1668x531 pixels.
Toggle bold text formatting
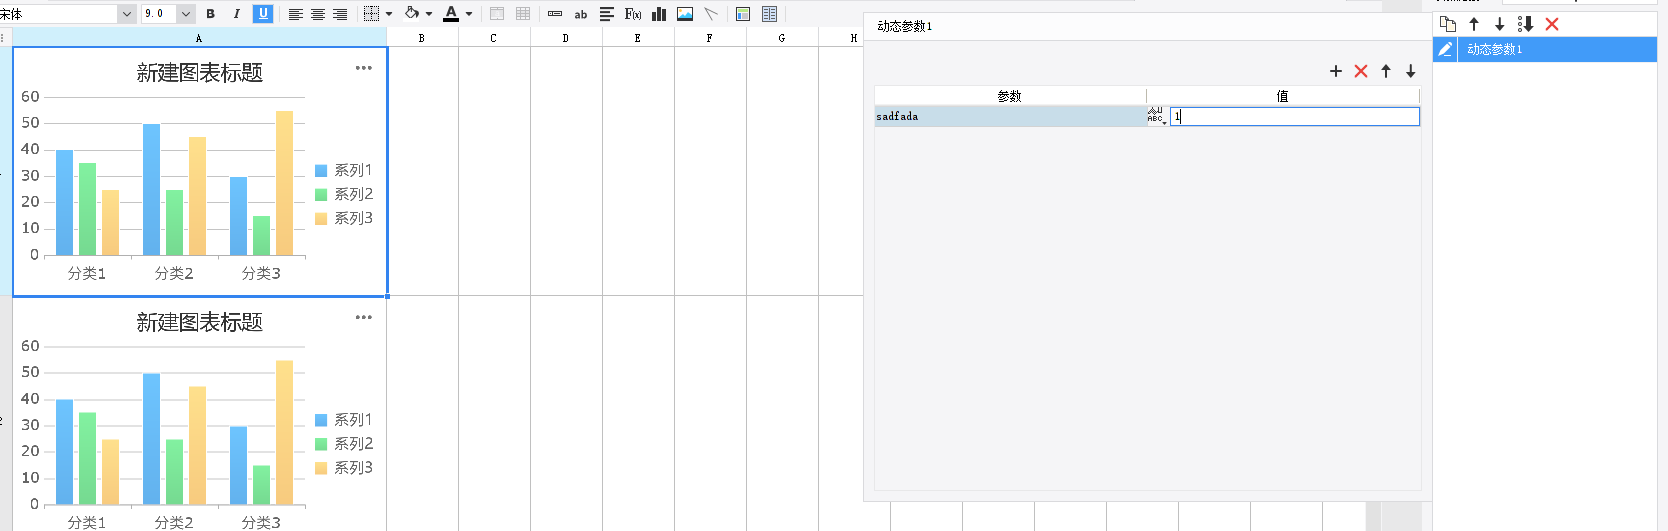(x=210, y=14)
